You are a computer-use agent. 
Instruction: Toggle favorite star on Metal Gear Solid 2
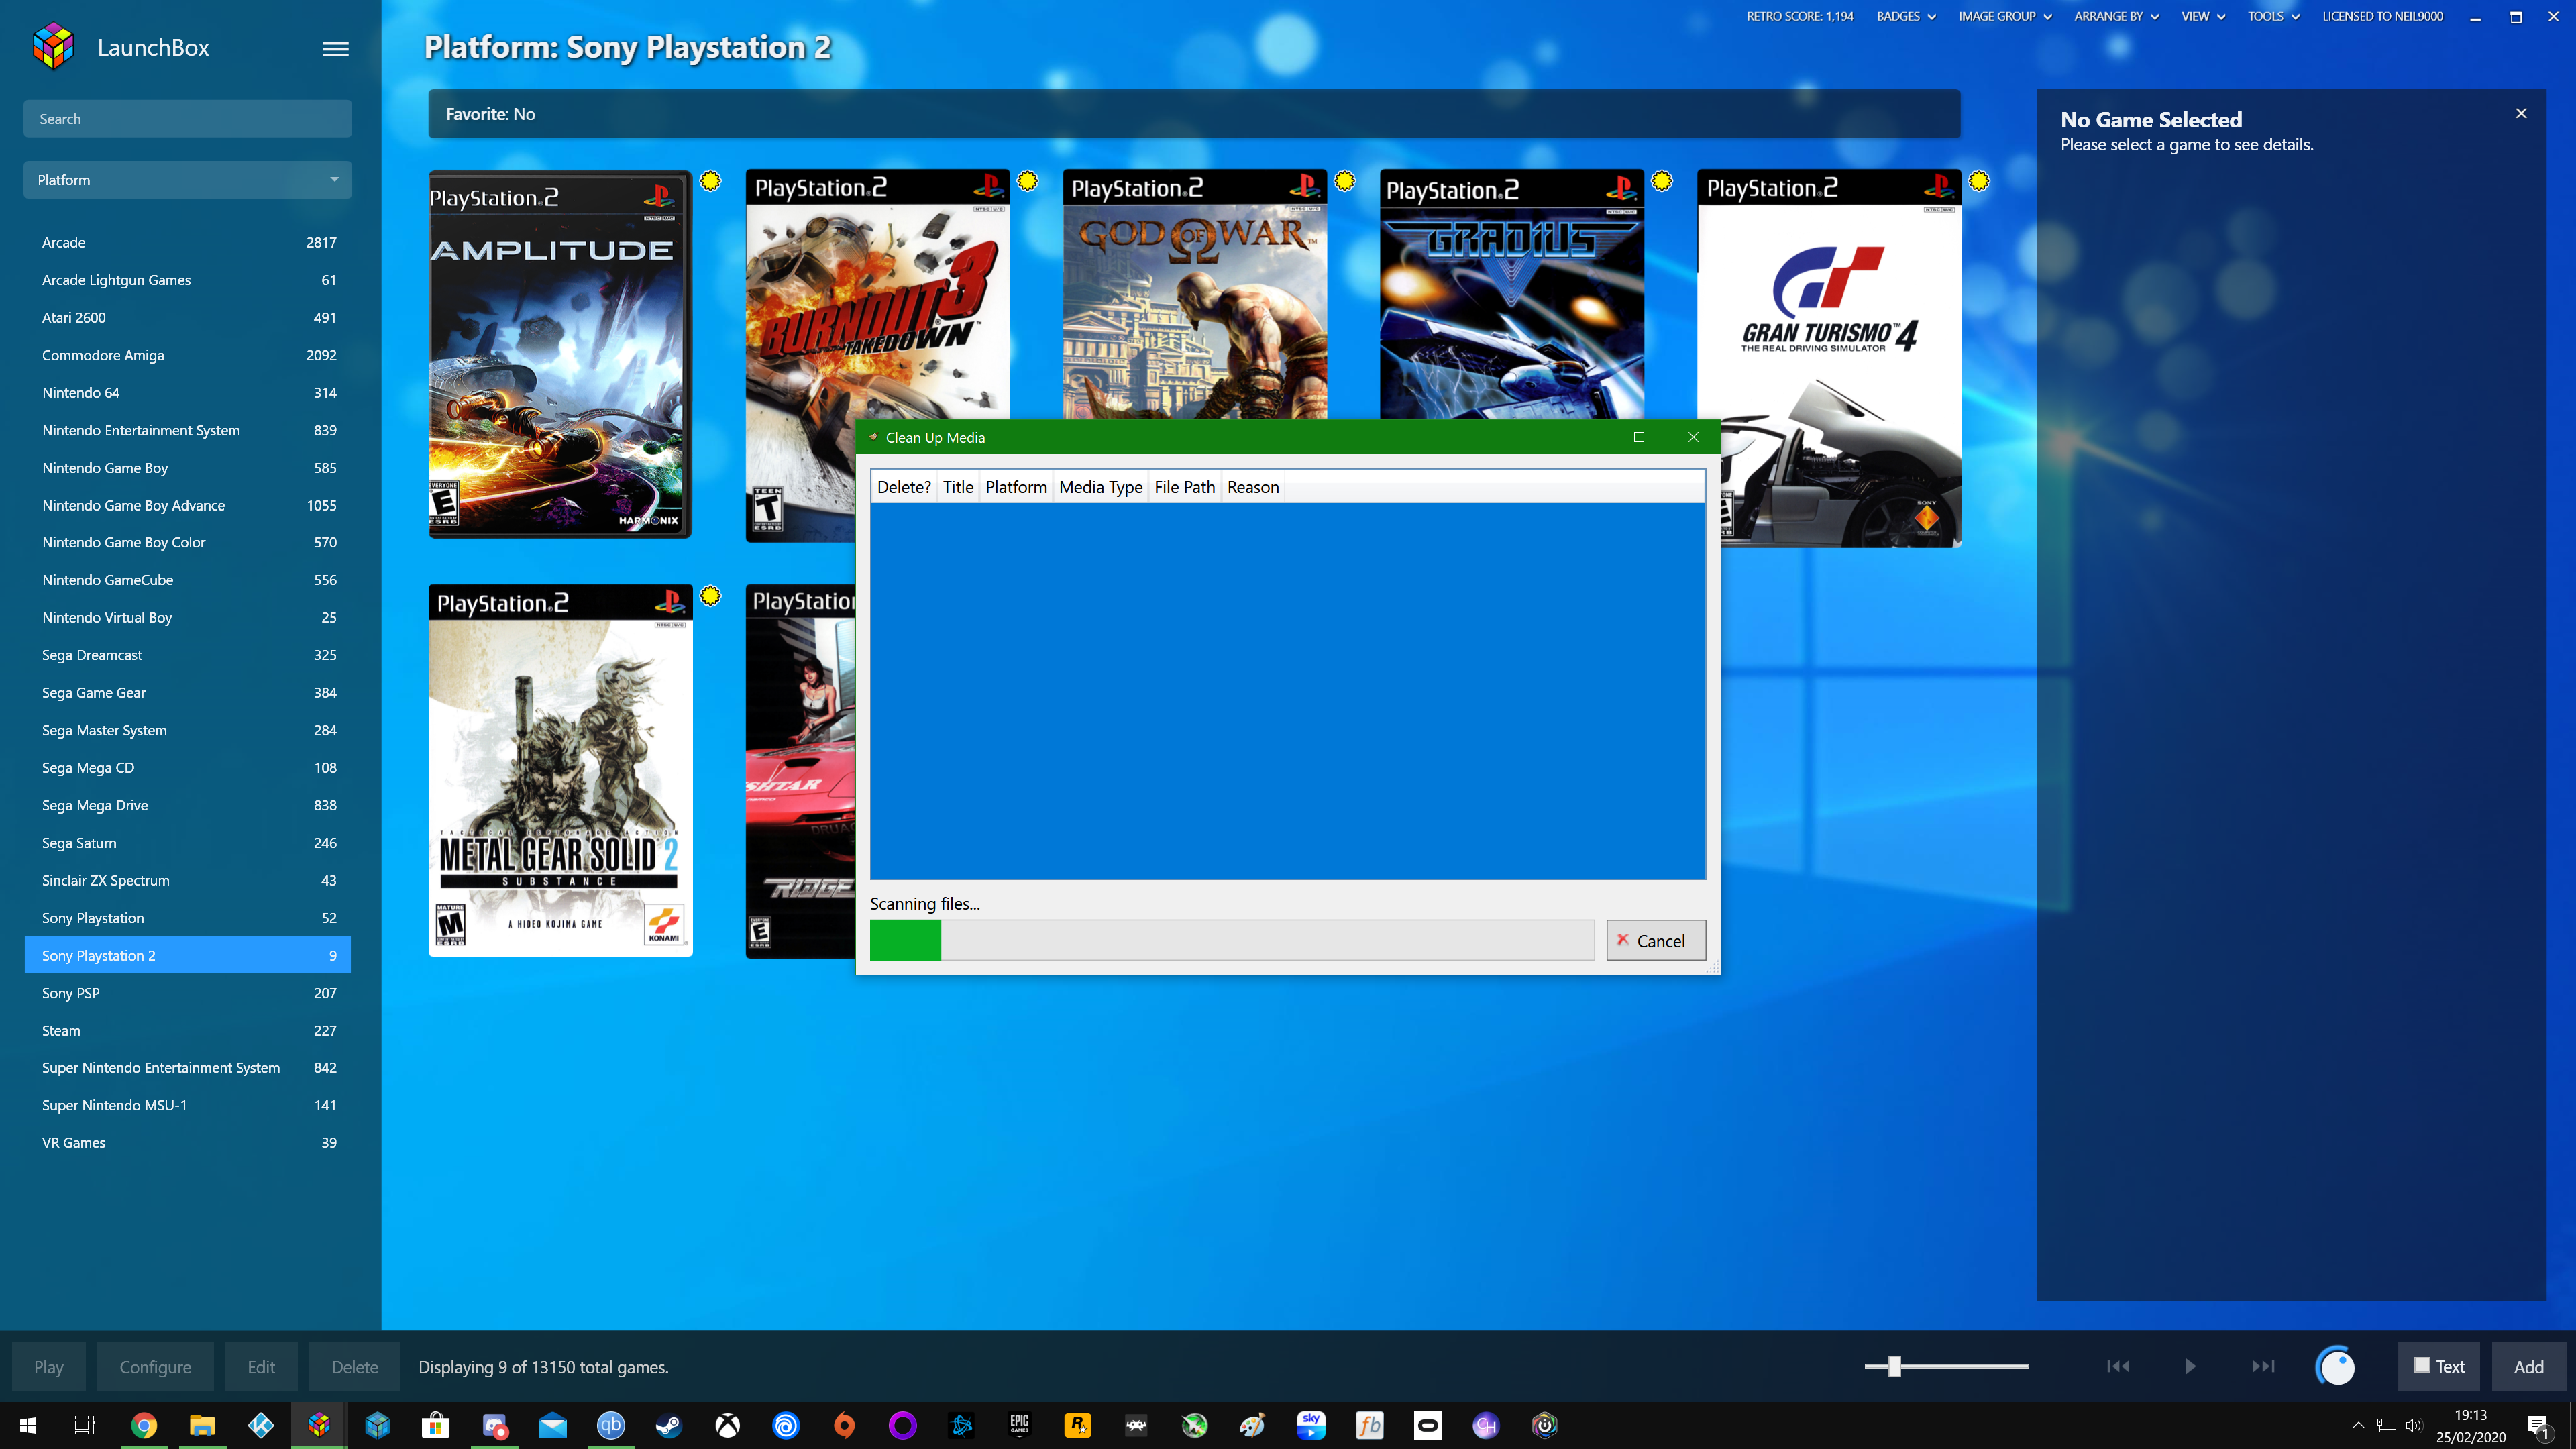[710, 596]
